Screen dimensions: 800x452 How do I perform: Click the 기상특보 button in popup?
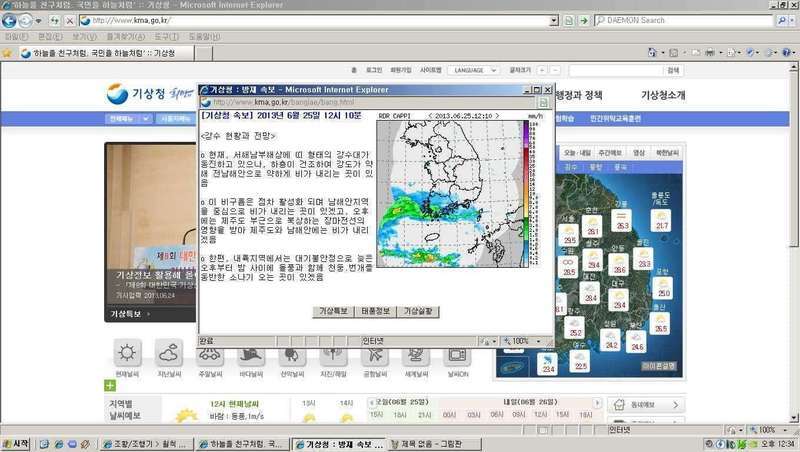(x=333, y=311)
